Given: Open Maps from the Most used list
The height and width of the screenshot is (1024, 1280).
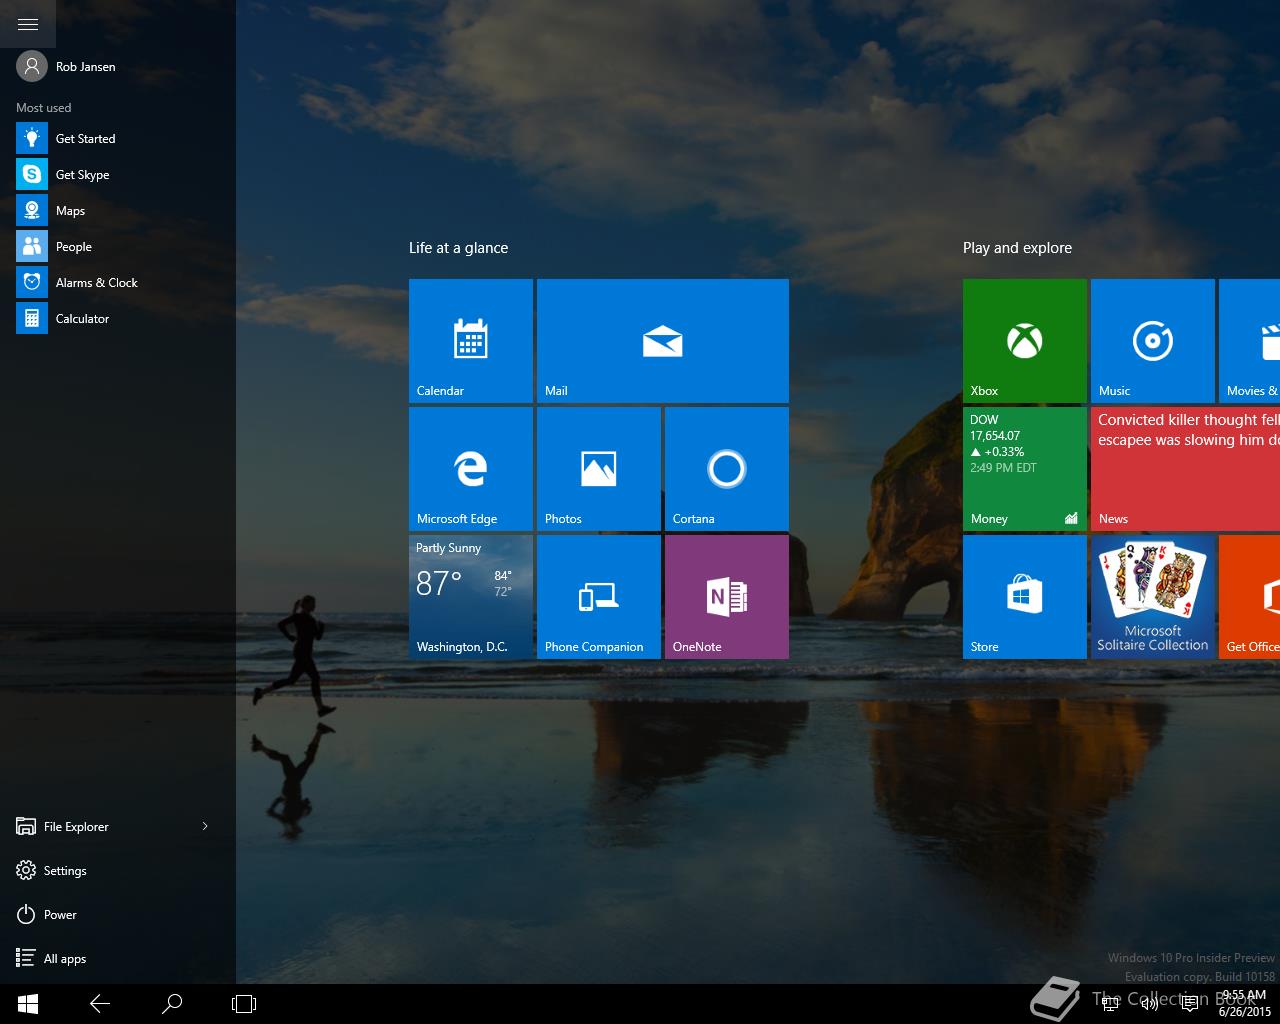Looking at the screenshot, I should point(118,211).
